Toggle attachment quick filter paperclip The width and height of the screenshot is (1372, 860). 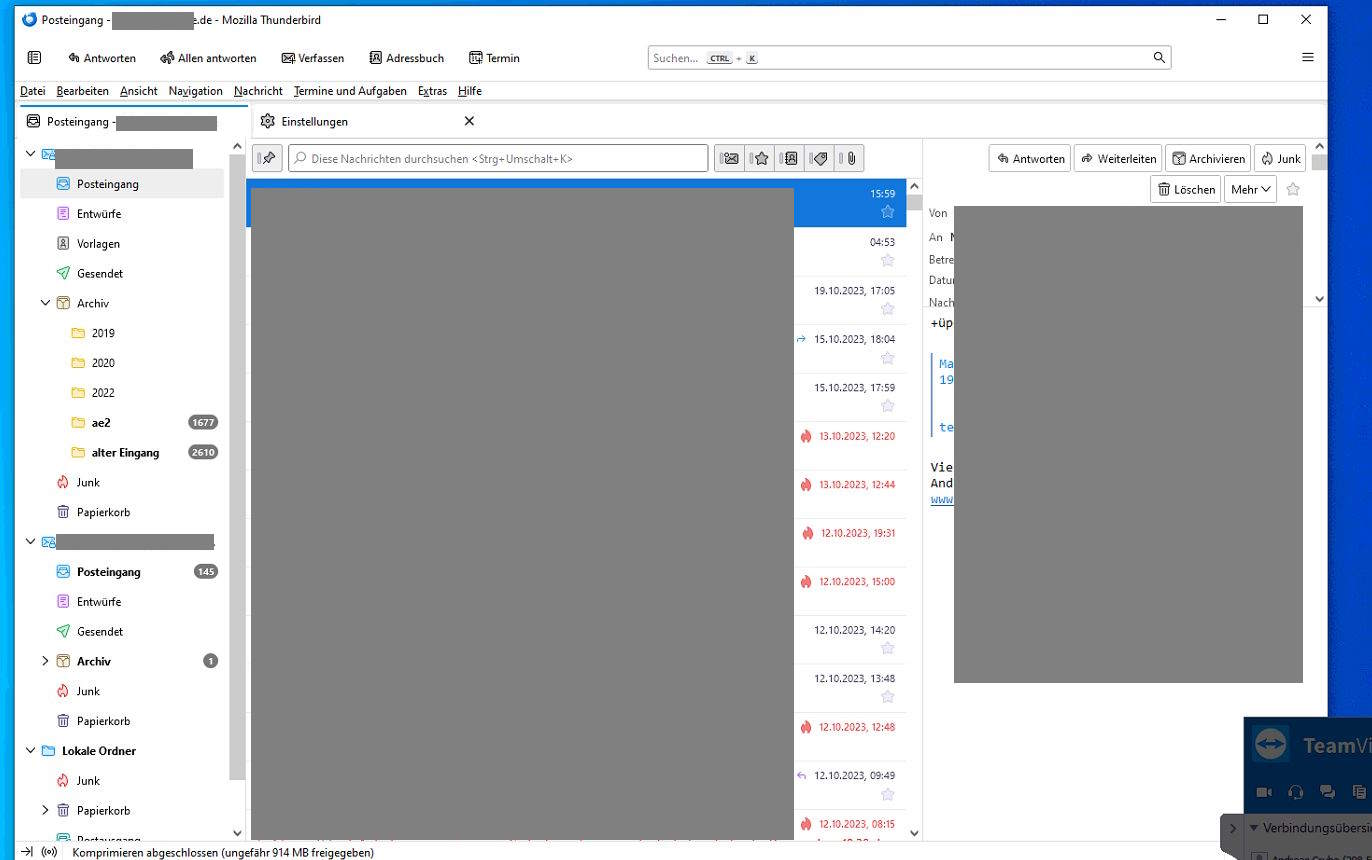(x=849, y=158)
